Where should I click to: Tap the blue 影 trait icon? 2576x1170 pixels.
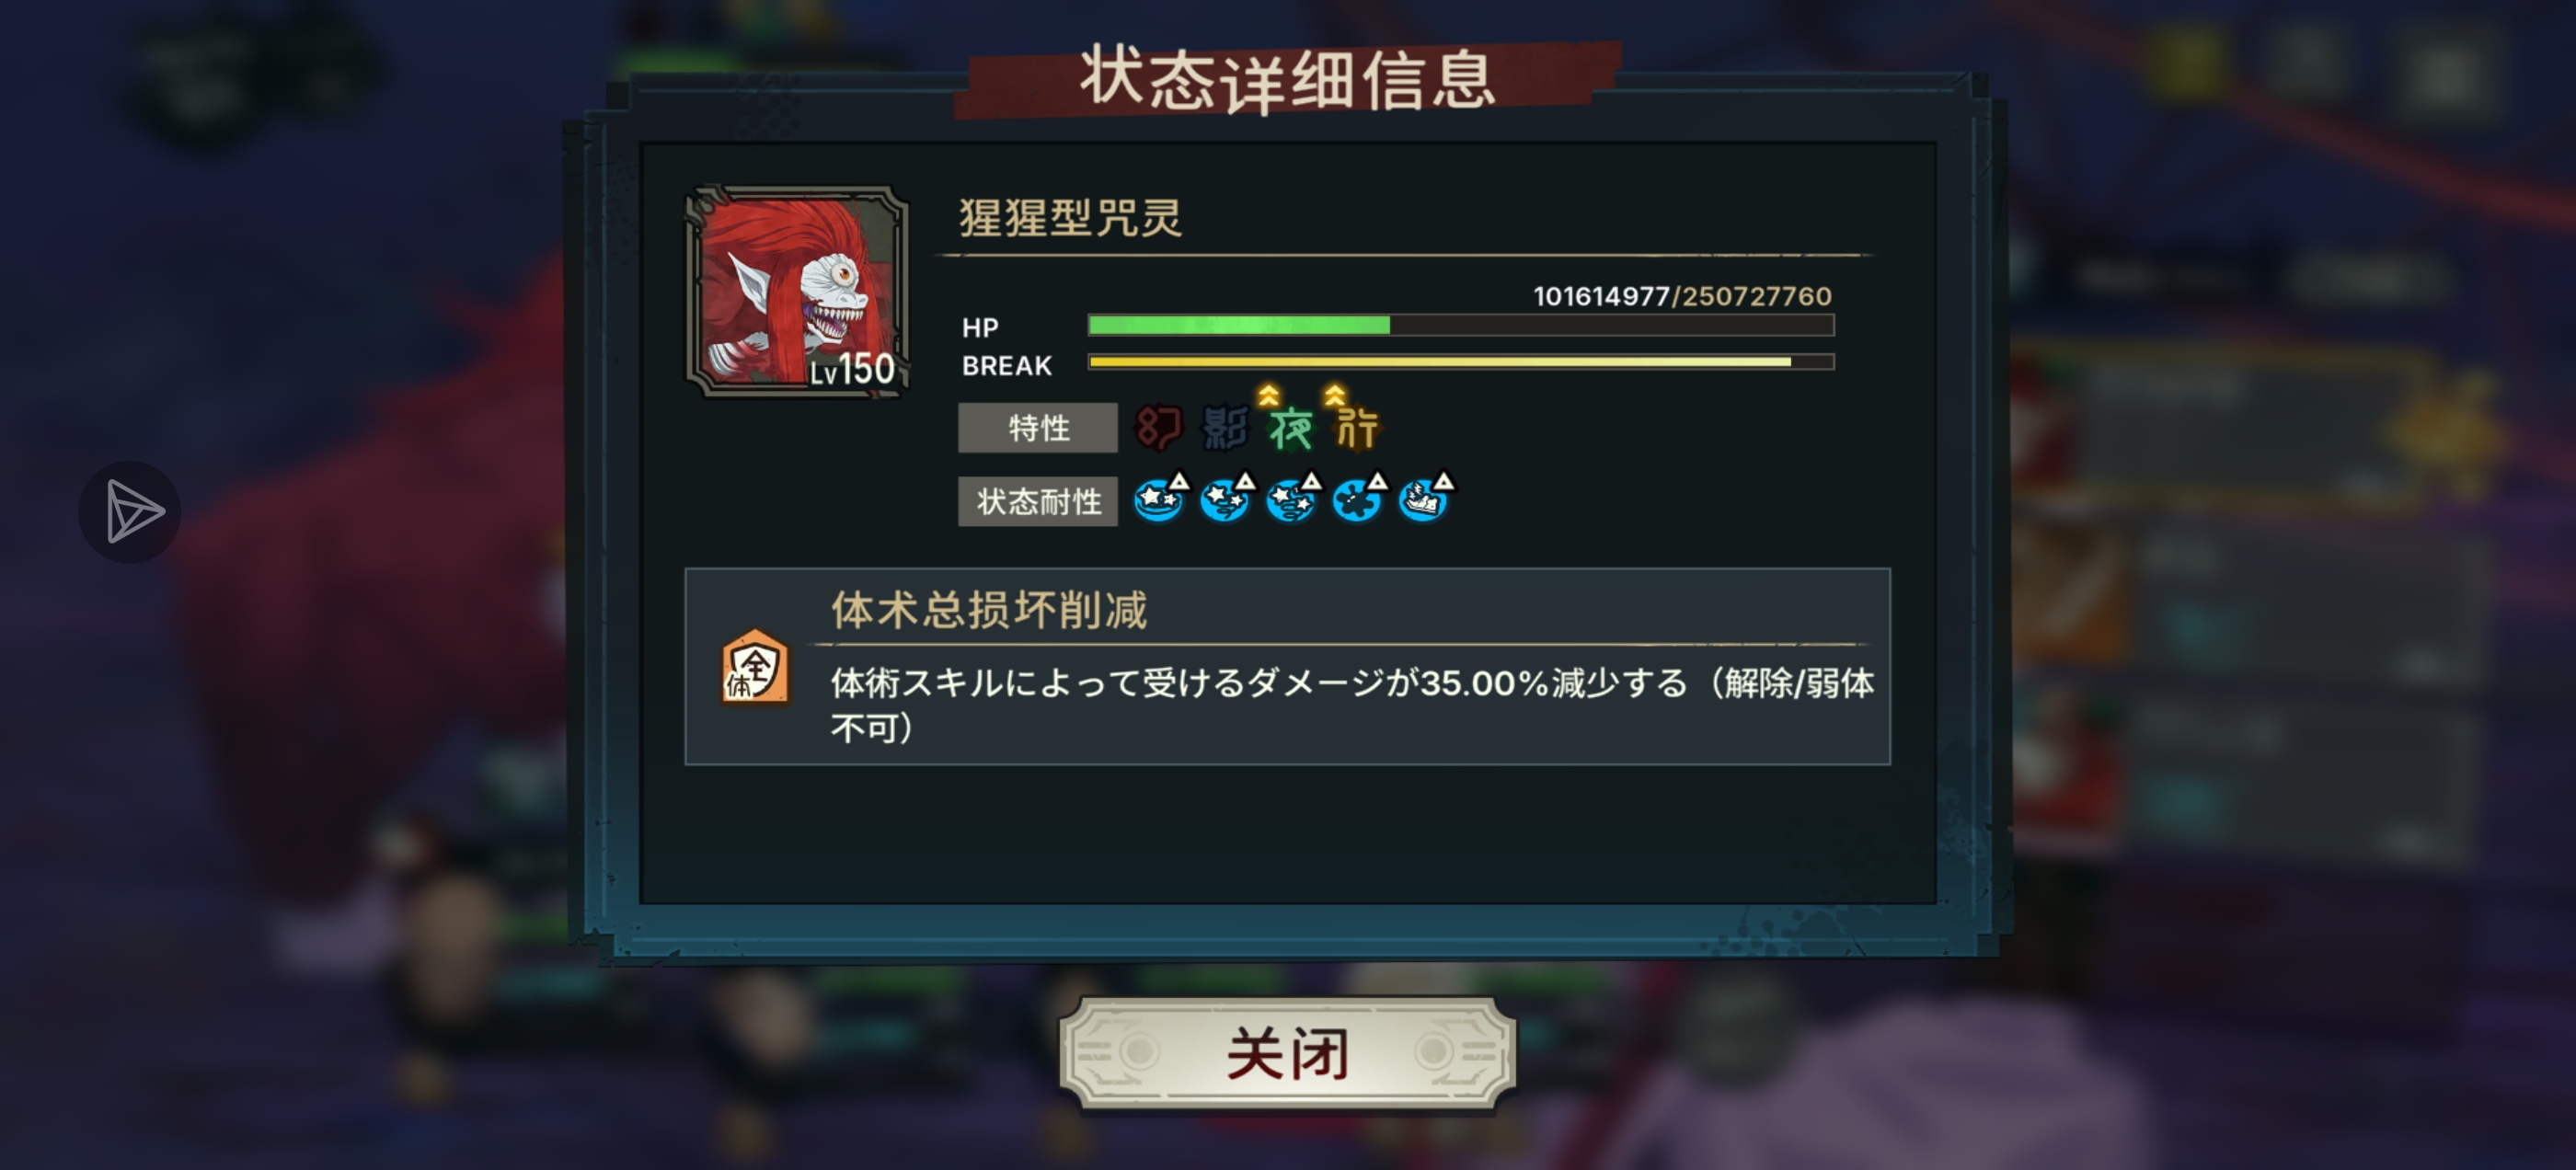1225,428
